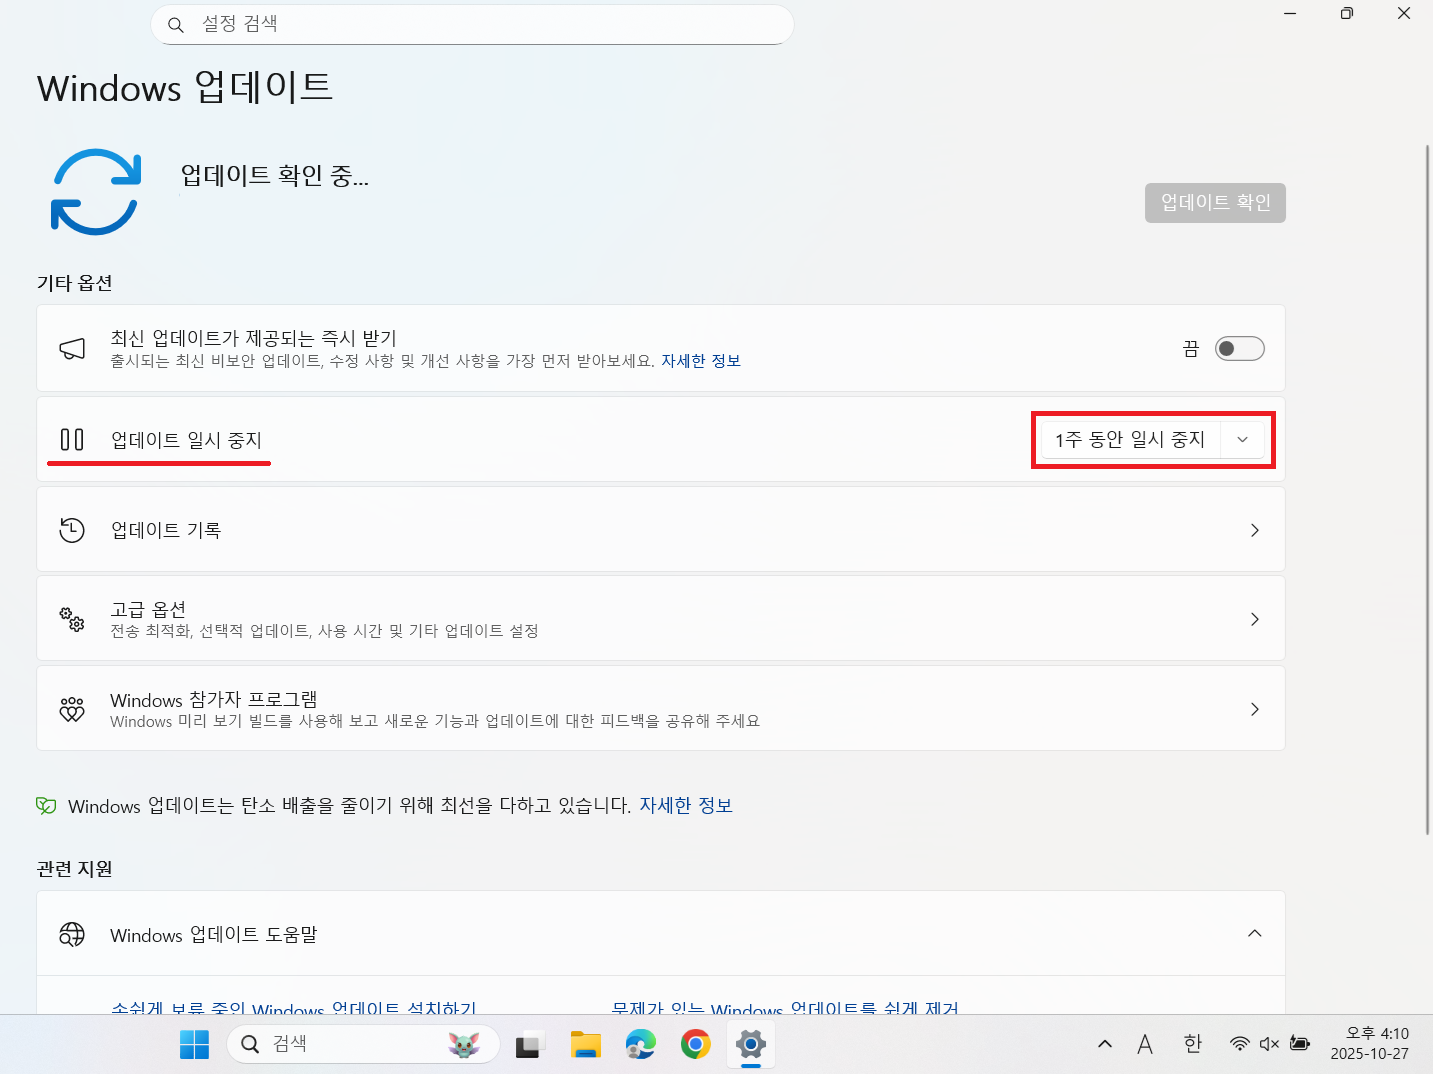Click the battery tray icon
The width and height of the screenshot is (1433, 1074).
1300,1044
